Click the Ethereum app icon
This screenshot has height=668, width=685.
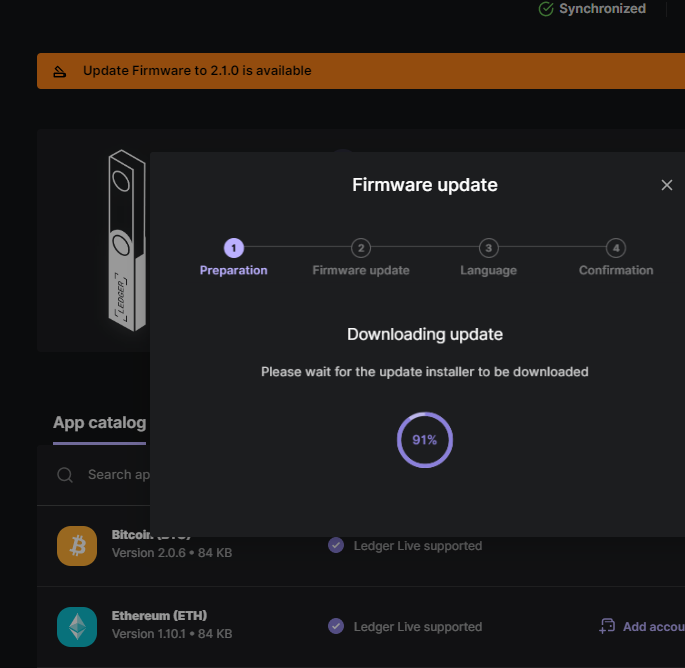pyautogui.click(x=77, y=627)
